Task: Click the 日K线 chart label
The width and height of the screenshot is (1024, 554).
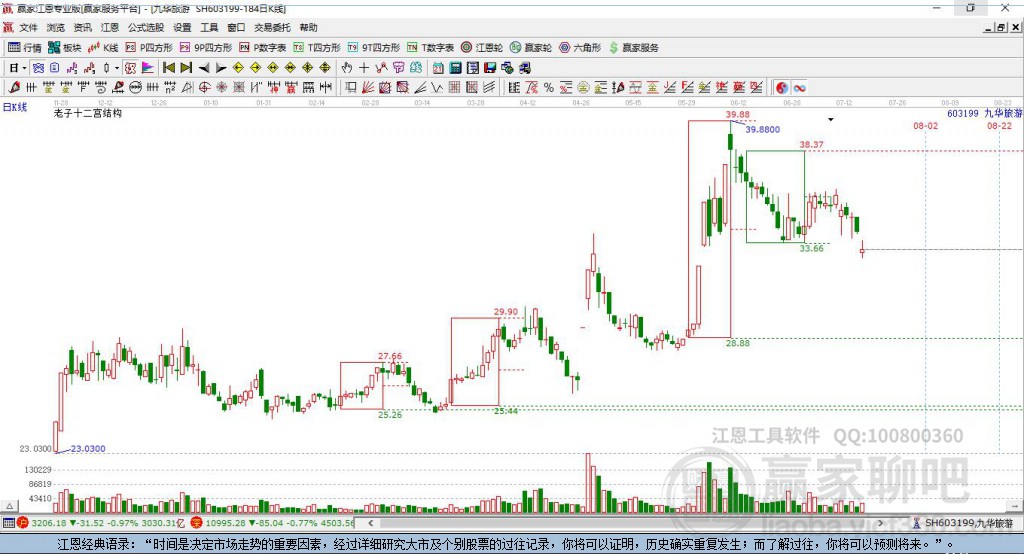Action: coord(14,107)
